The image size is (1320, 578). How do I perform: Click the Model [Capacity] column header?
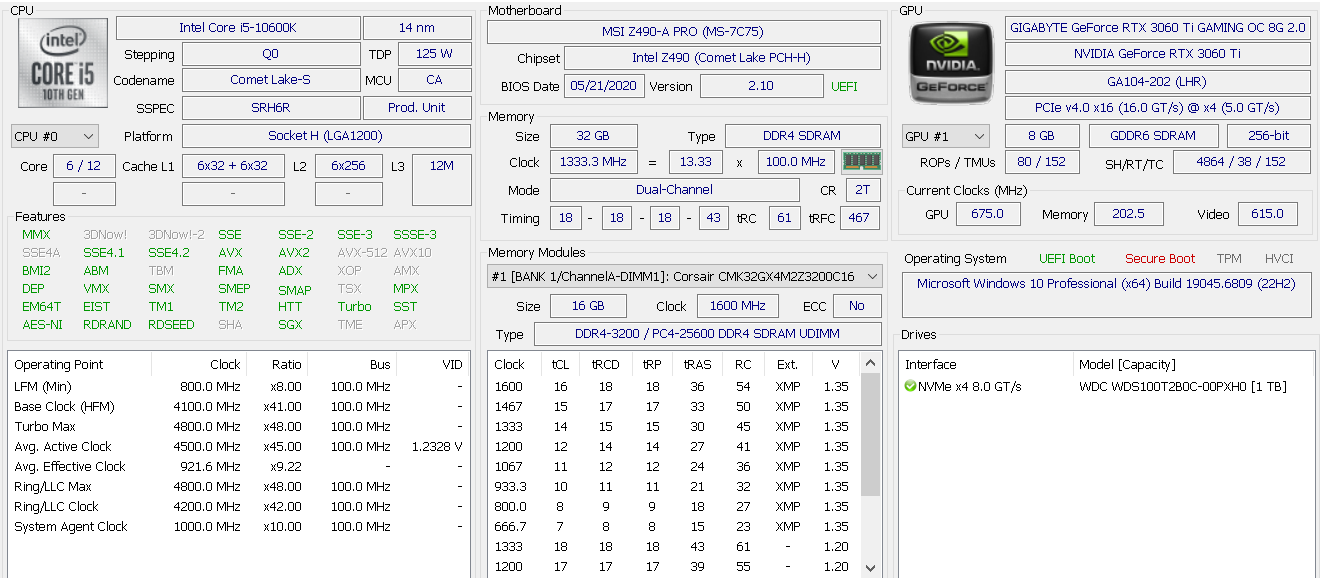click(1127, 364)
